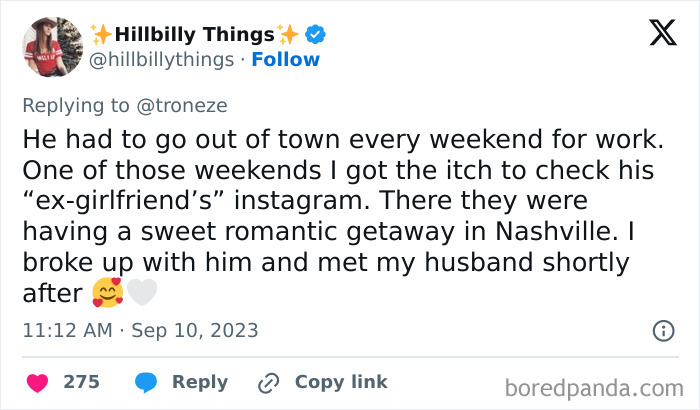Open the tweet info circle icon
This screenshot has width=700, height=410.
[x=662, y=330]
